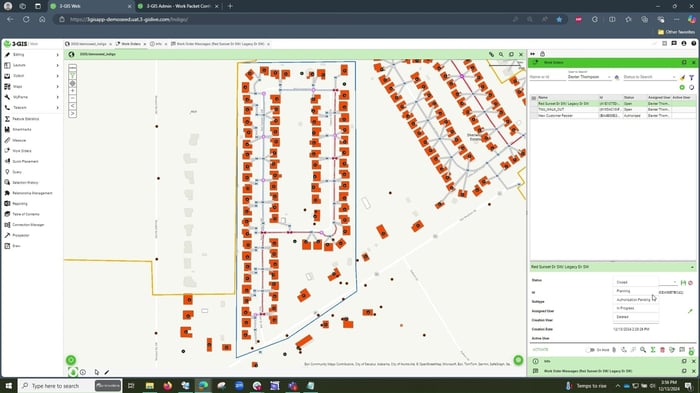Viewport: 700px width, 393px height.
Task: Click the Name column header
Action: [x=567, y=97]
